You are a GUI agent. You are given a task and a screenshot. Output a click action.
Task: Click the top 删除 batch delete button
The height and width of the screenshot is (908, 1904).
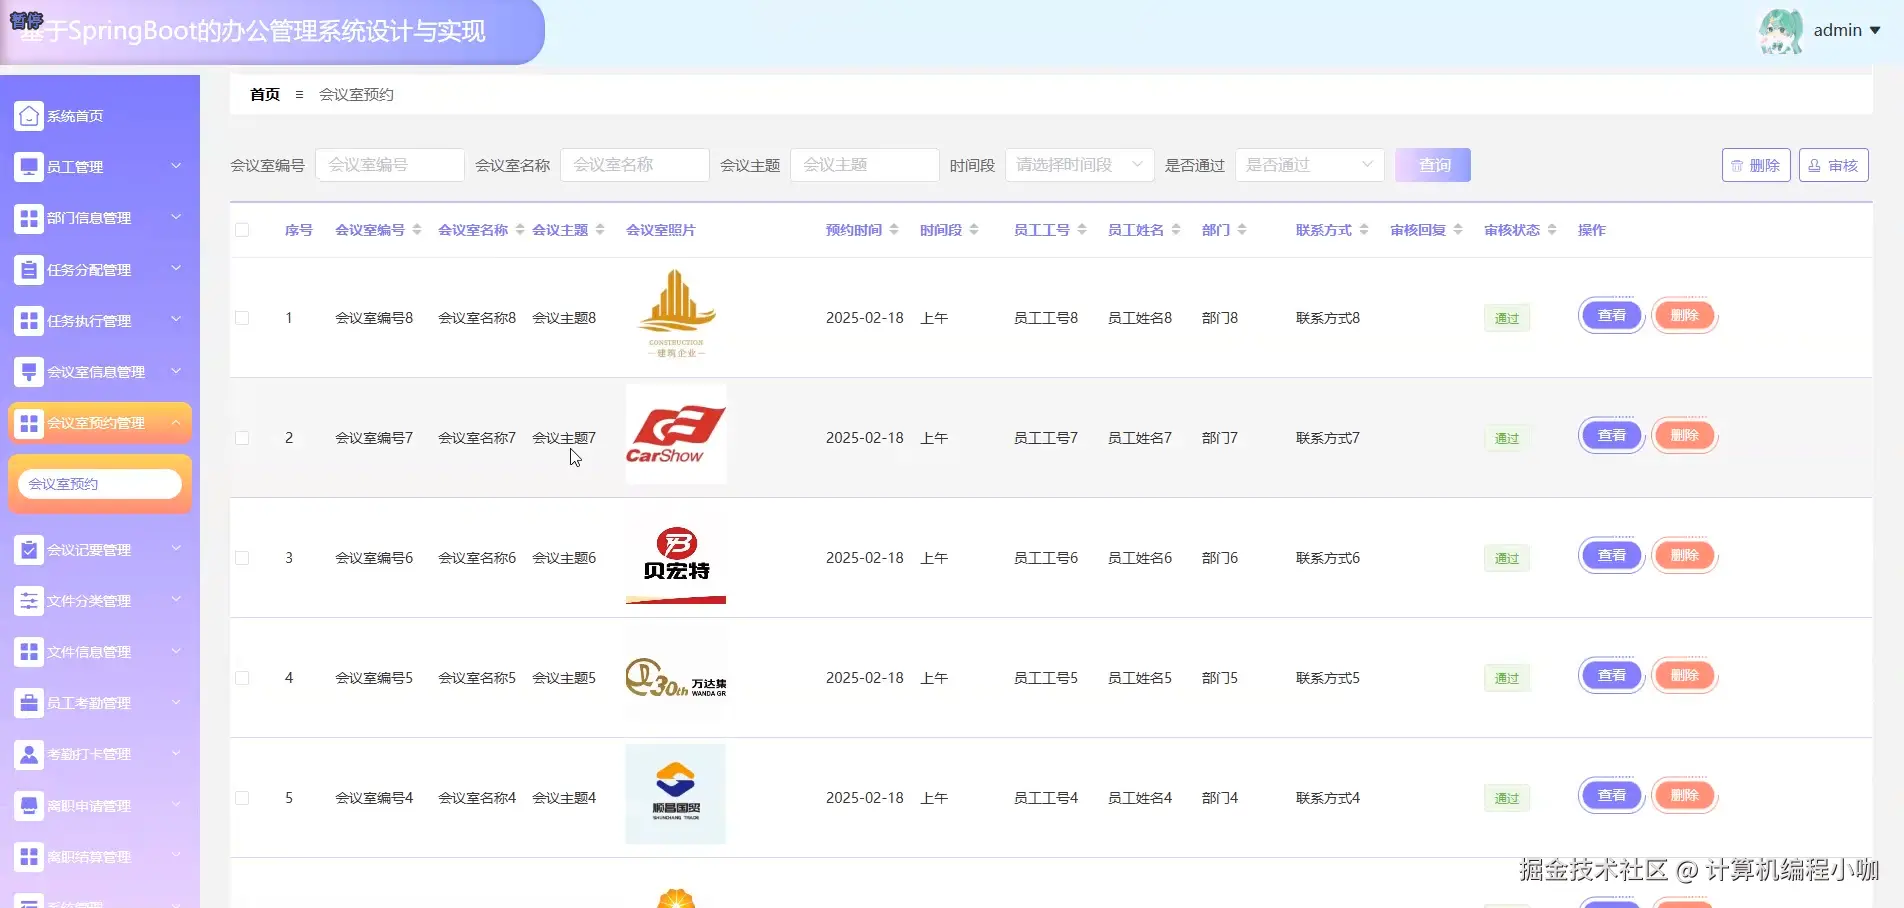(x=1756, y=165)
